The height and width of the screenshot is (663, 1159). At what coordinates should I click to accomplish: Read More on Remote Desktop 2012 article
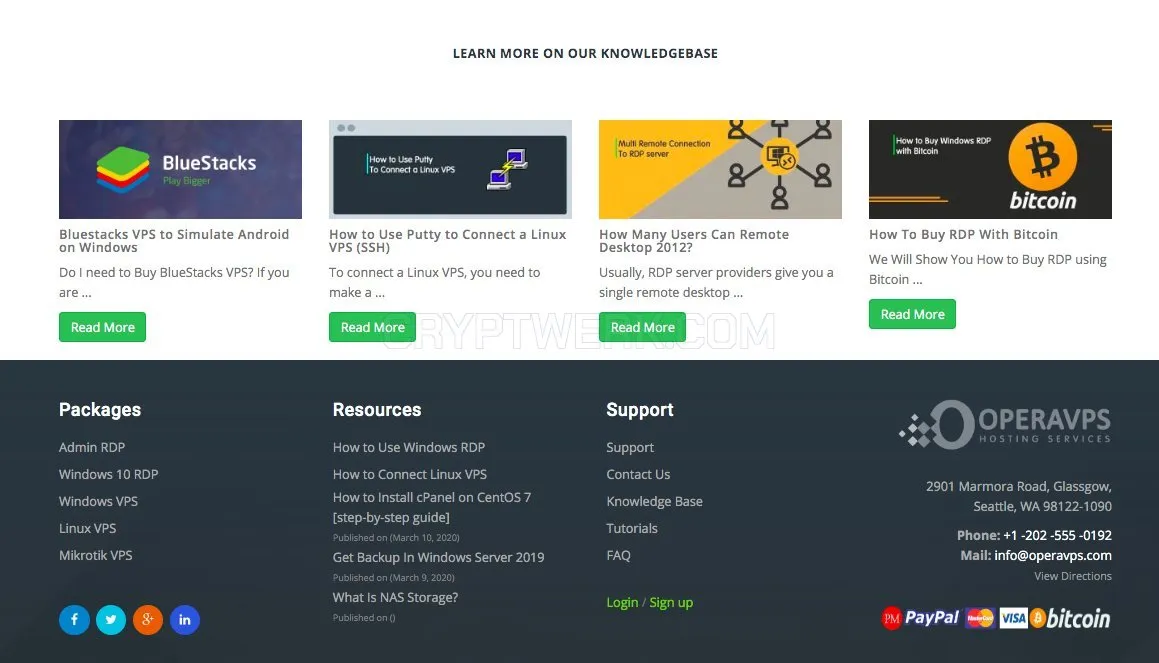tap(642, 327)
